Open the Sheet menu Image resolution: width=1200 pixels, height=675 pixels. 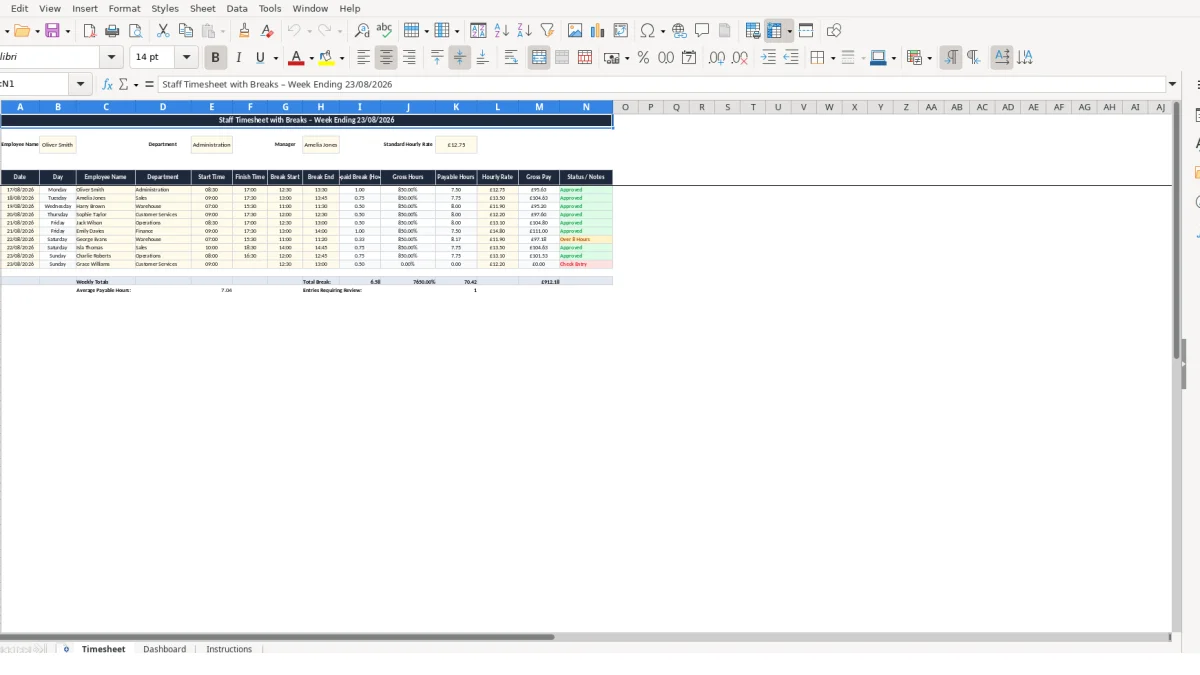(x=203, y=8)
